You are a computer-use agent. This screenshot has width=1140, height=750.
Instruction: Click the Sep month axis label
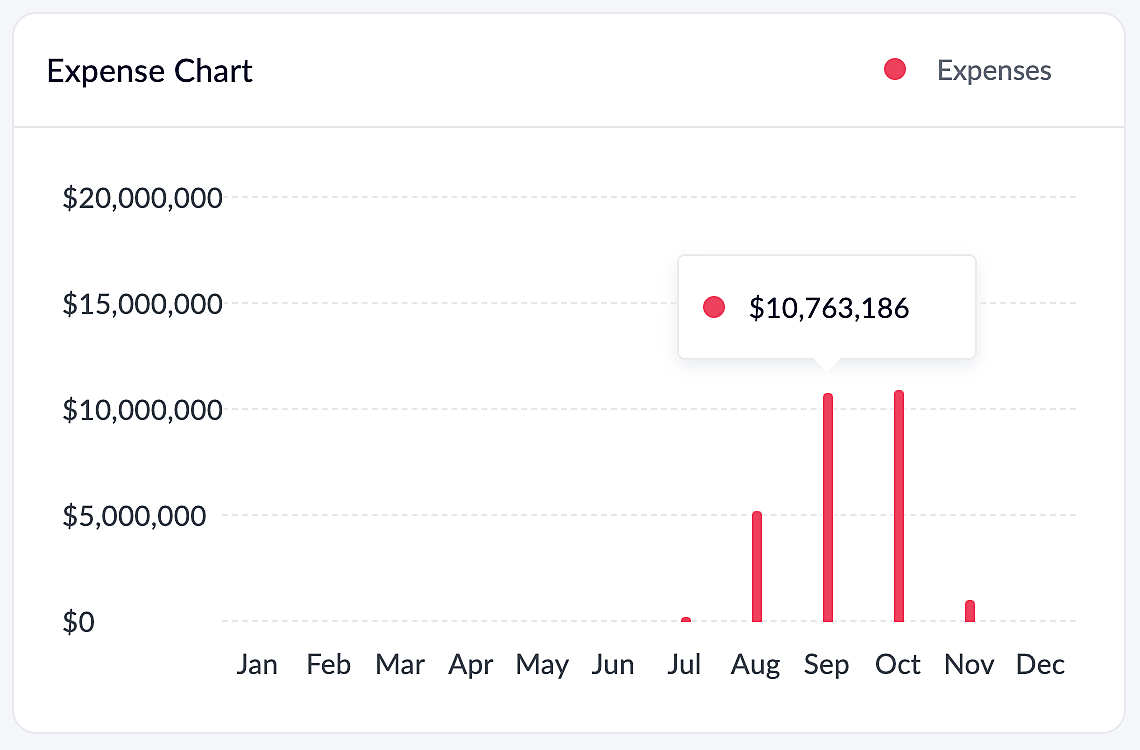point(827,665)
